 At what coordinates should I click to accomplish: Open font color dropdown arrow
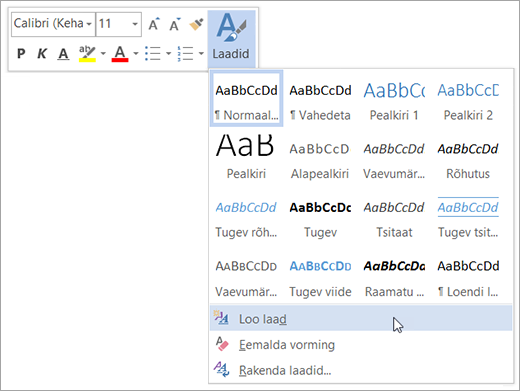coord(136,53)
